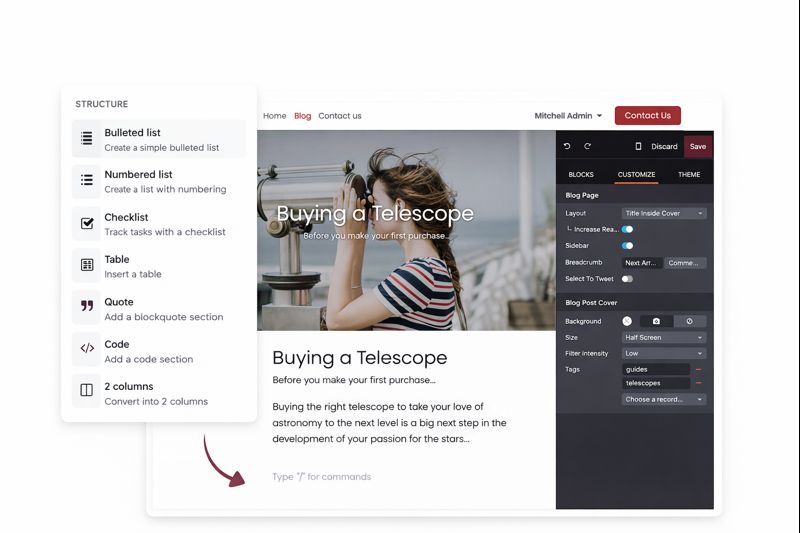Switch to the Blocks tab
The height and width of the screenshot is (533, 800).
581,174
